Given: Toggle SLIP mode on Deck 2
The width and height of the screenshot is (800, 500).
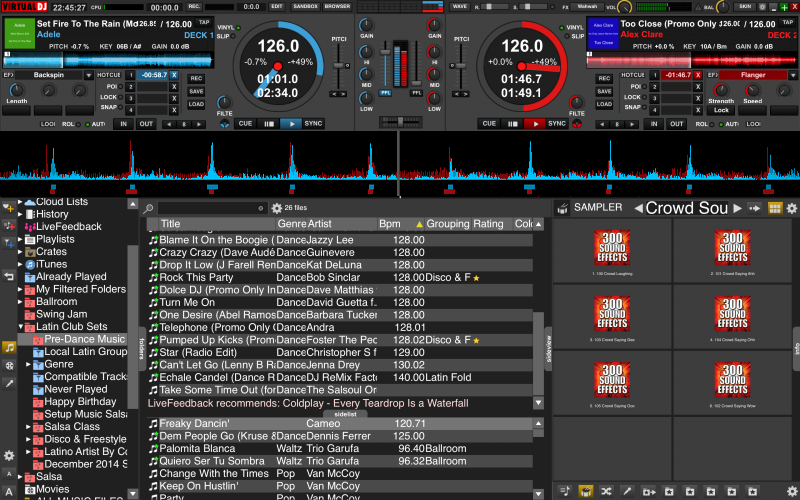Looking at the screenshot, I should coord(575,36).
